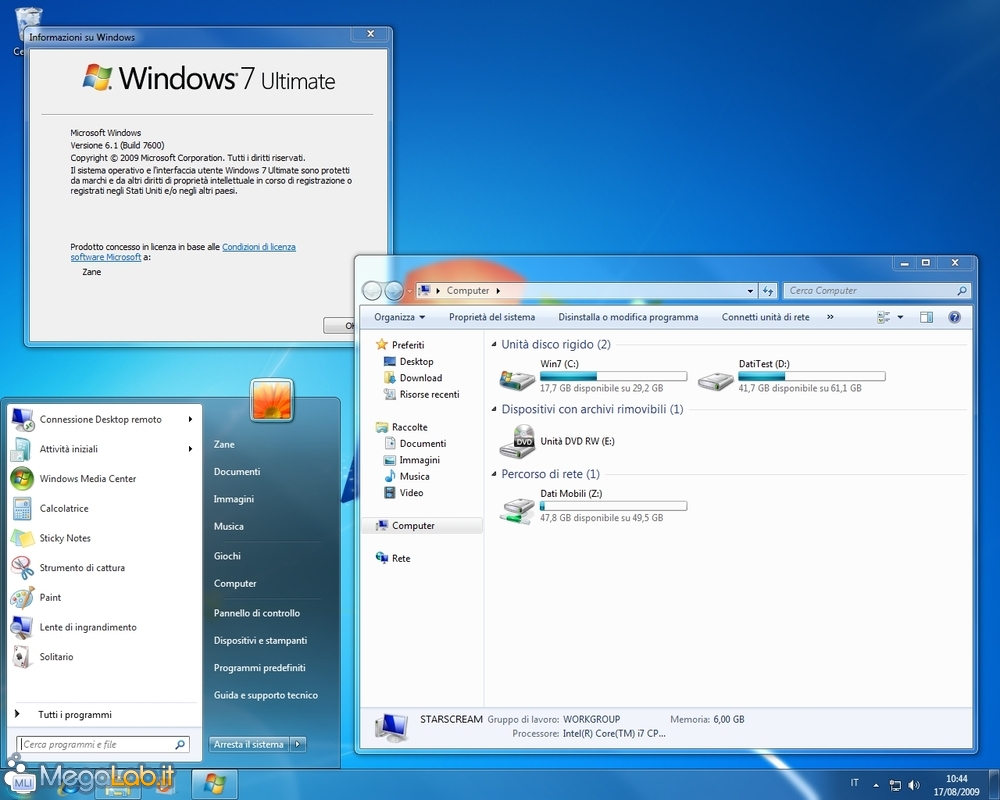Click Disinstalla o modifica programma
Image resolution: width=1000 pixels, height=800 pixels.
pos(628,317)
